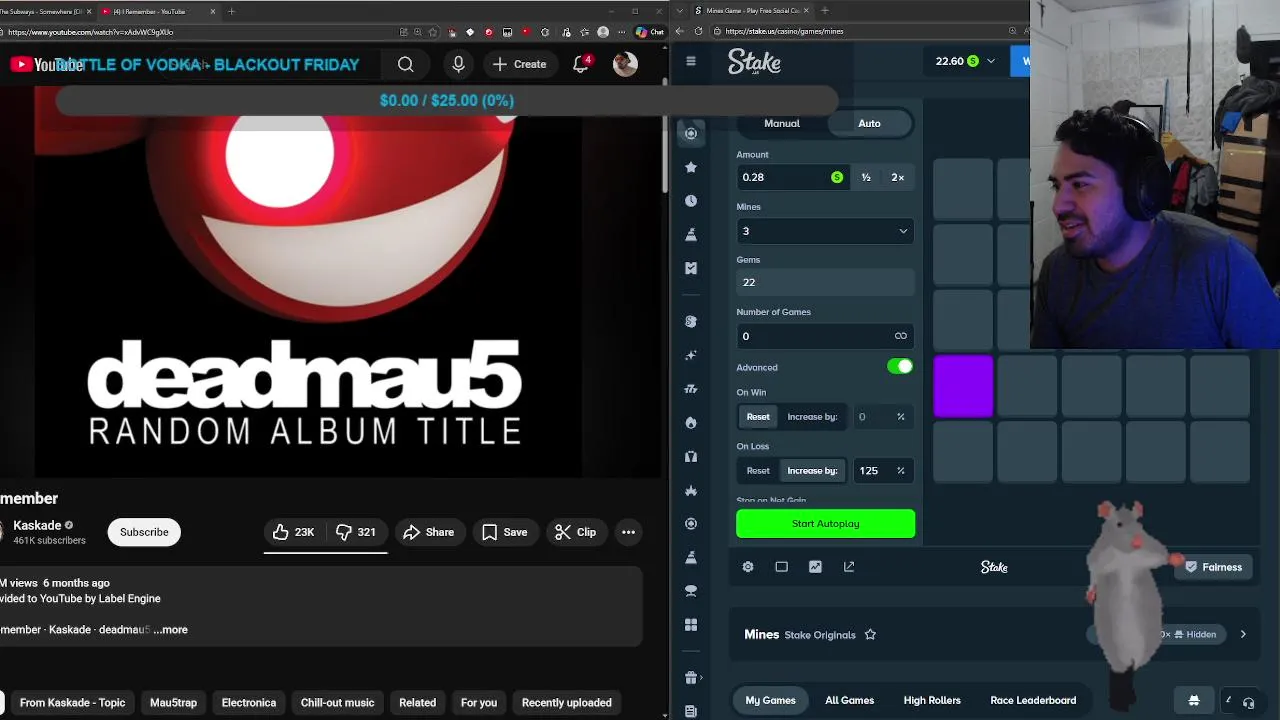The width and height of the screenshot is (1280, 720).
Task: Click Start Autoplay button
Action: tap(825, 524)
